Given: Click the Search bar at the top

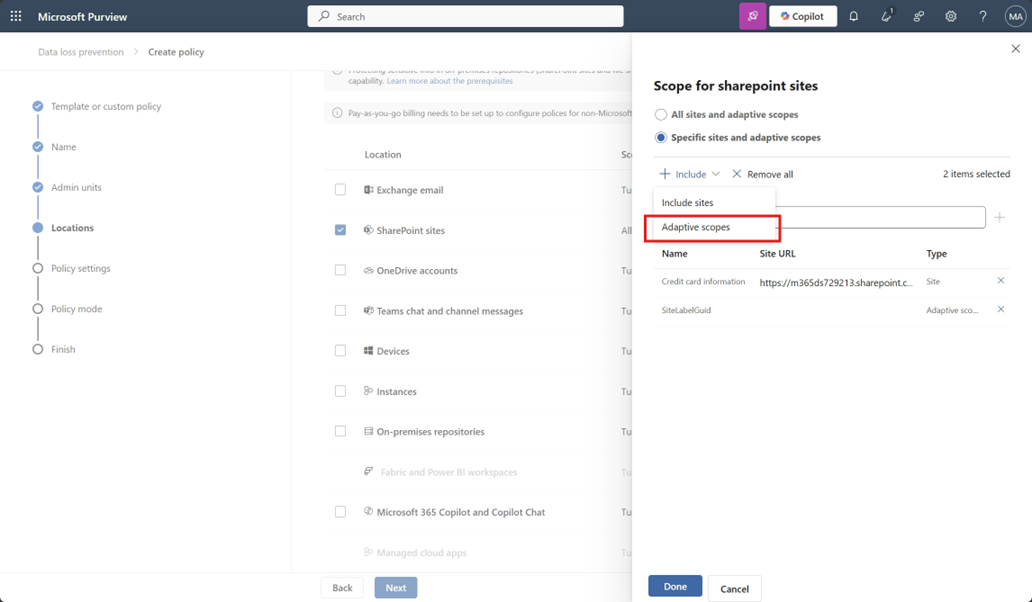Looking at the screenshot, I should pyautogui.click(x=464, y=16).
